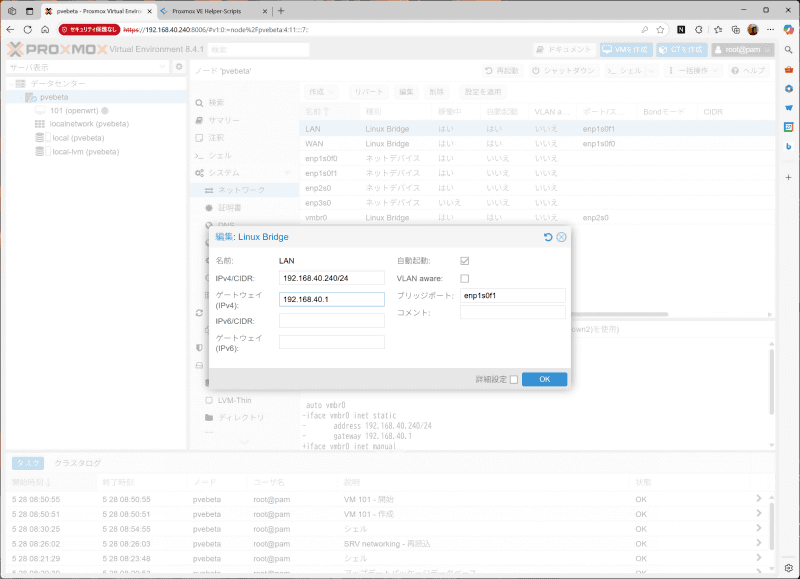Go back with the browser back arrow
Image resolution: width=800 pixels, height=579 pixels.
(10, 30)
